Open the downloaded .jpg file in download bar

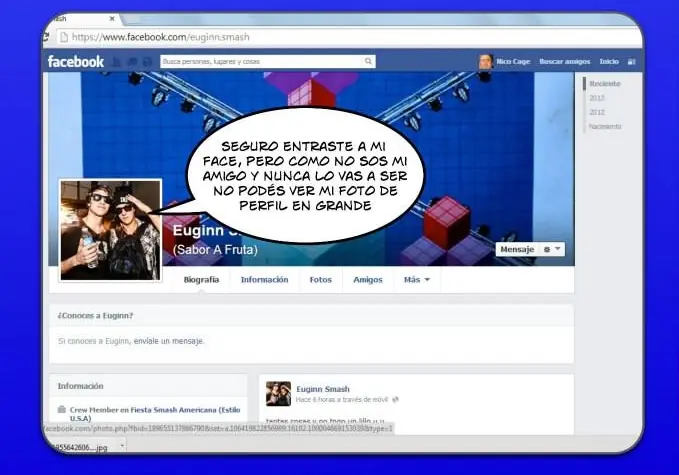79,447
